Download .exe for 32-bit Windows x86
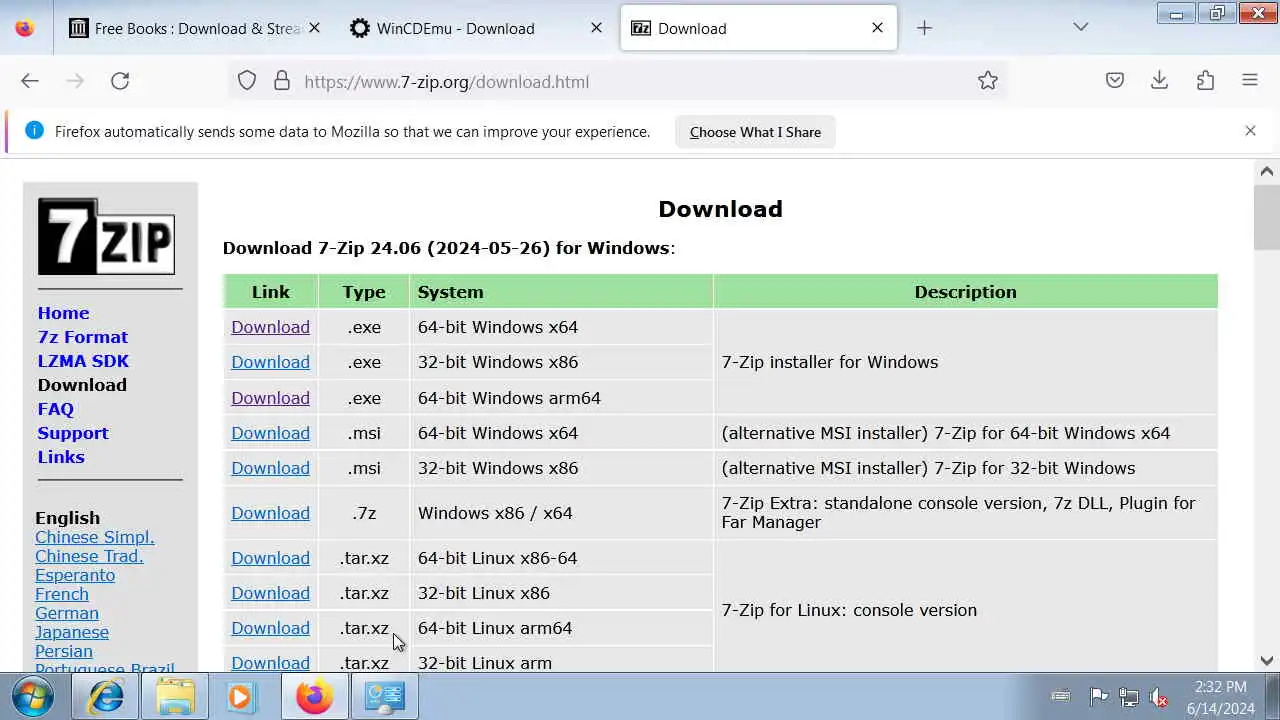This screenshot has height=720, width=1280. pos(270,362)
